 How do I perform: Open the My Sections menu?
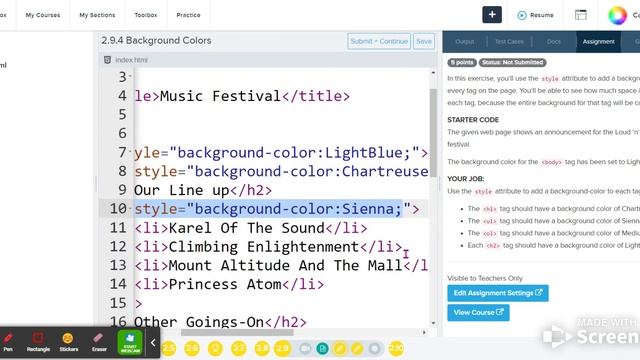tap(97, 15)
